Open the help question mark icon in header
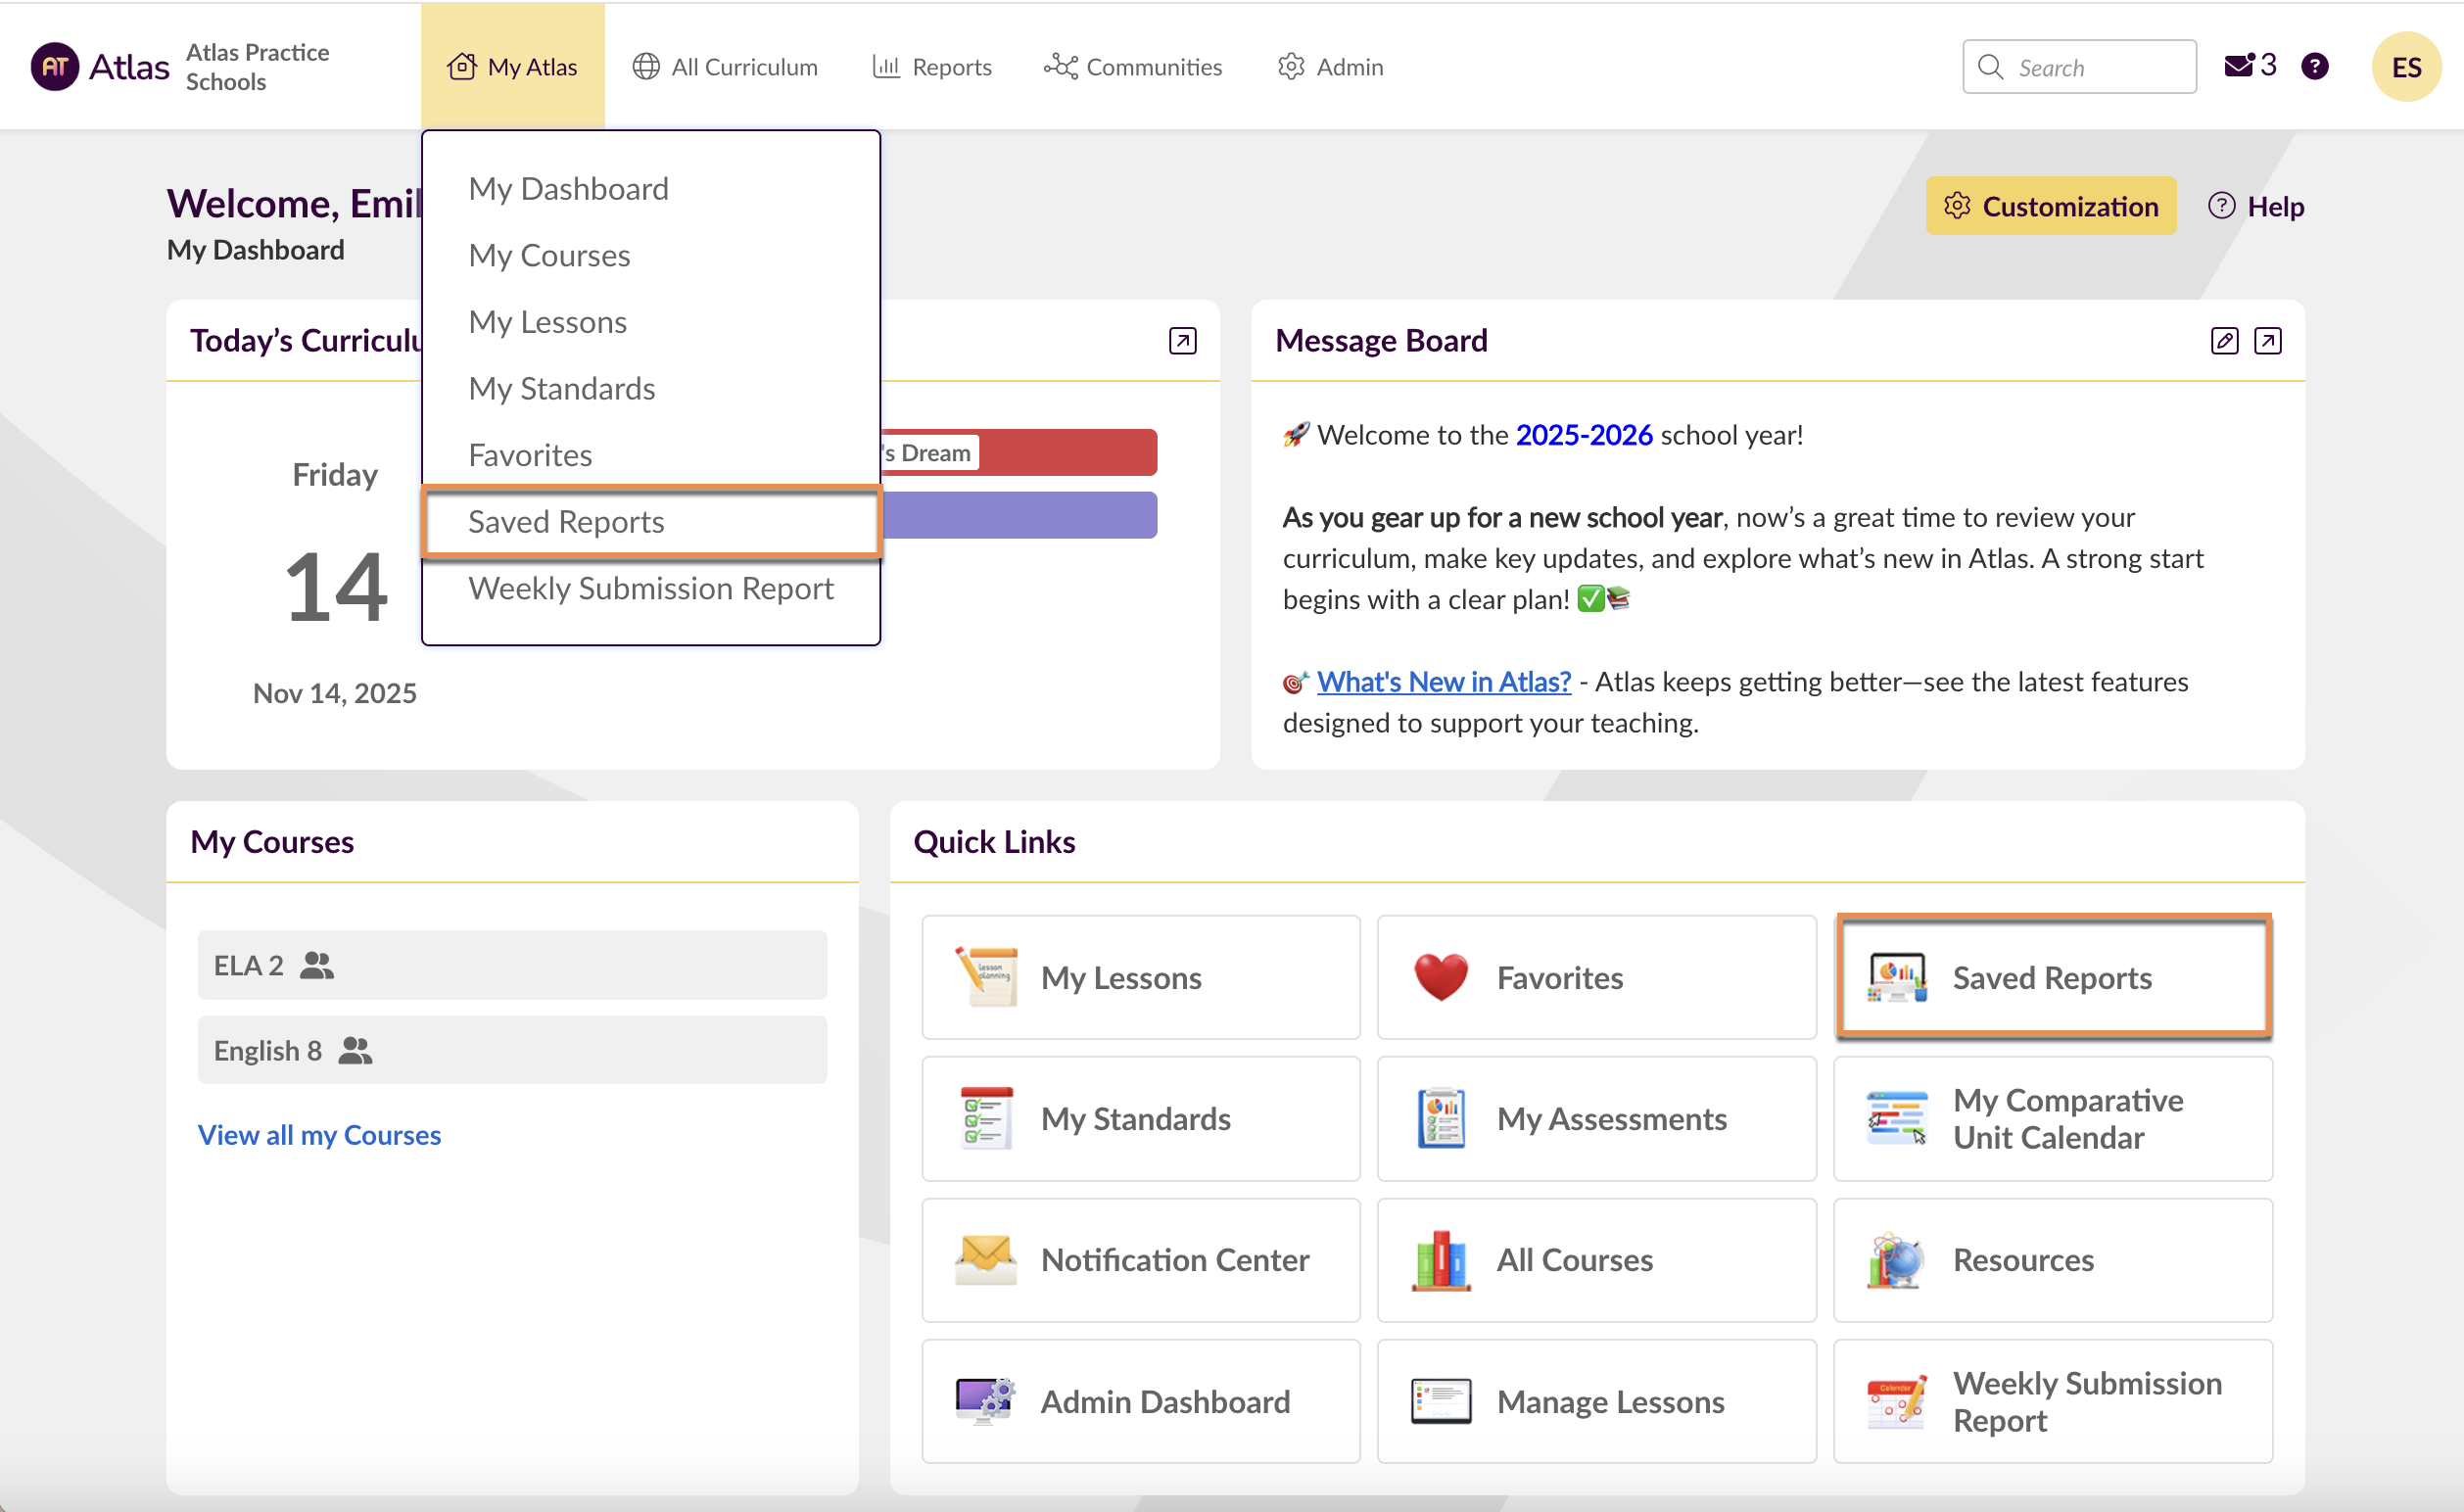The width and height of the screenshot is (2464, 1512). (2314, 66)
